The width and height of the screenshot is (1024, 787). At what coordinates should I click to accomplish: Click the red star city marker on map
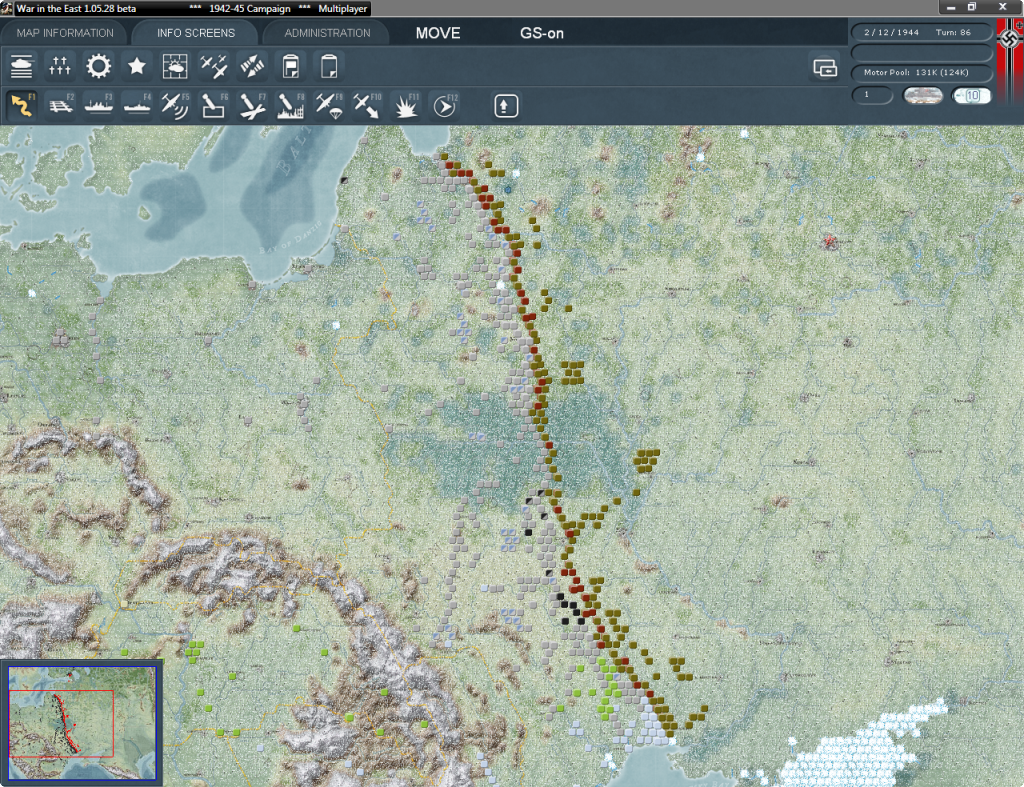pos(829,242)
